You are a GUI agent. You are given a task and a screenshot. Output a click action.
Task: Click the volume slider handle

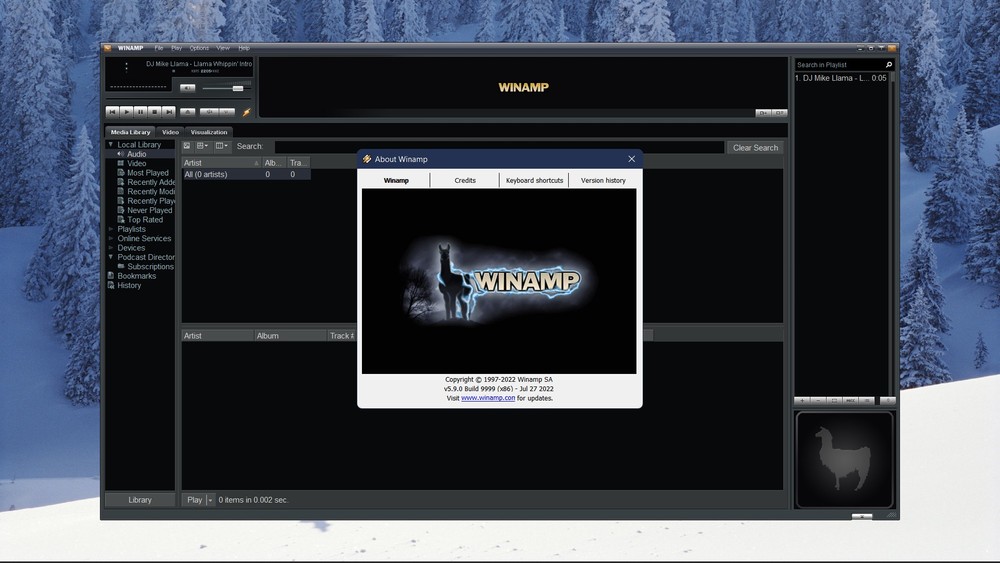[238, 88]
